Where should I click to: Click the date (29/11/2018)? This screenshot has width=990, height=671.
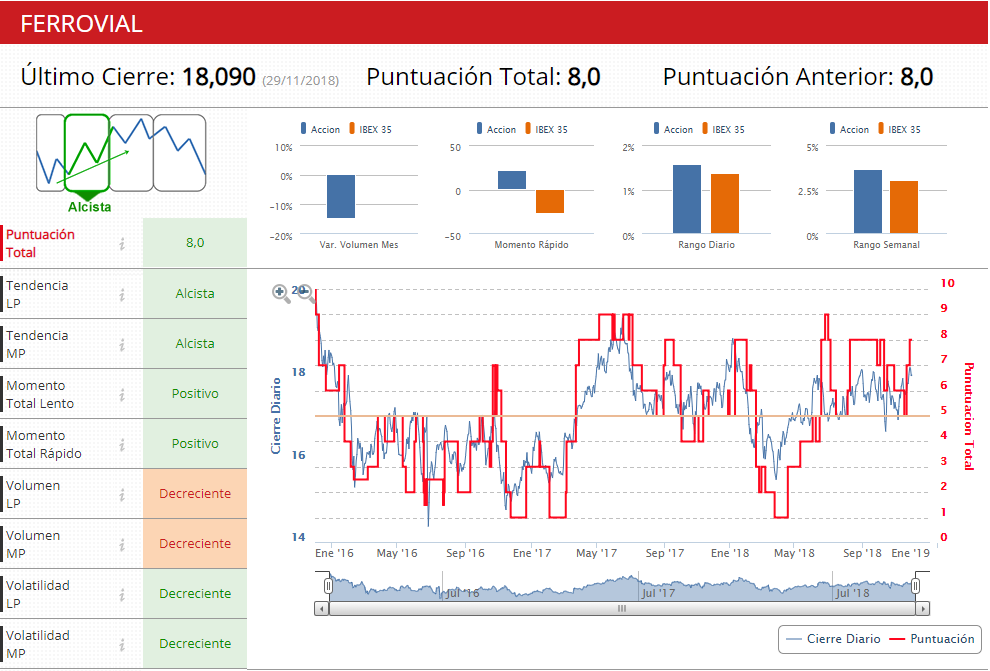[x=301, y=81]
